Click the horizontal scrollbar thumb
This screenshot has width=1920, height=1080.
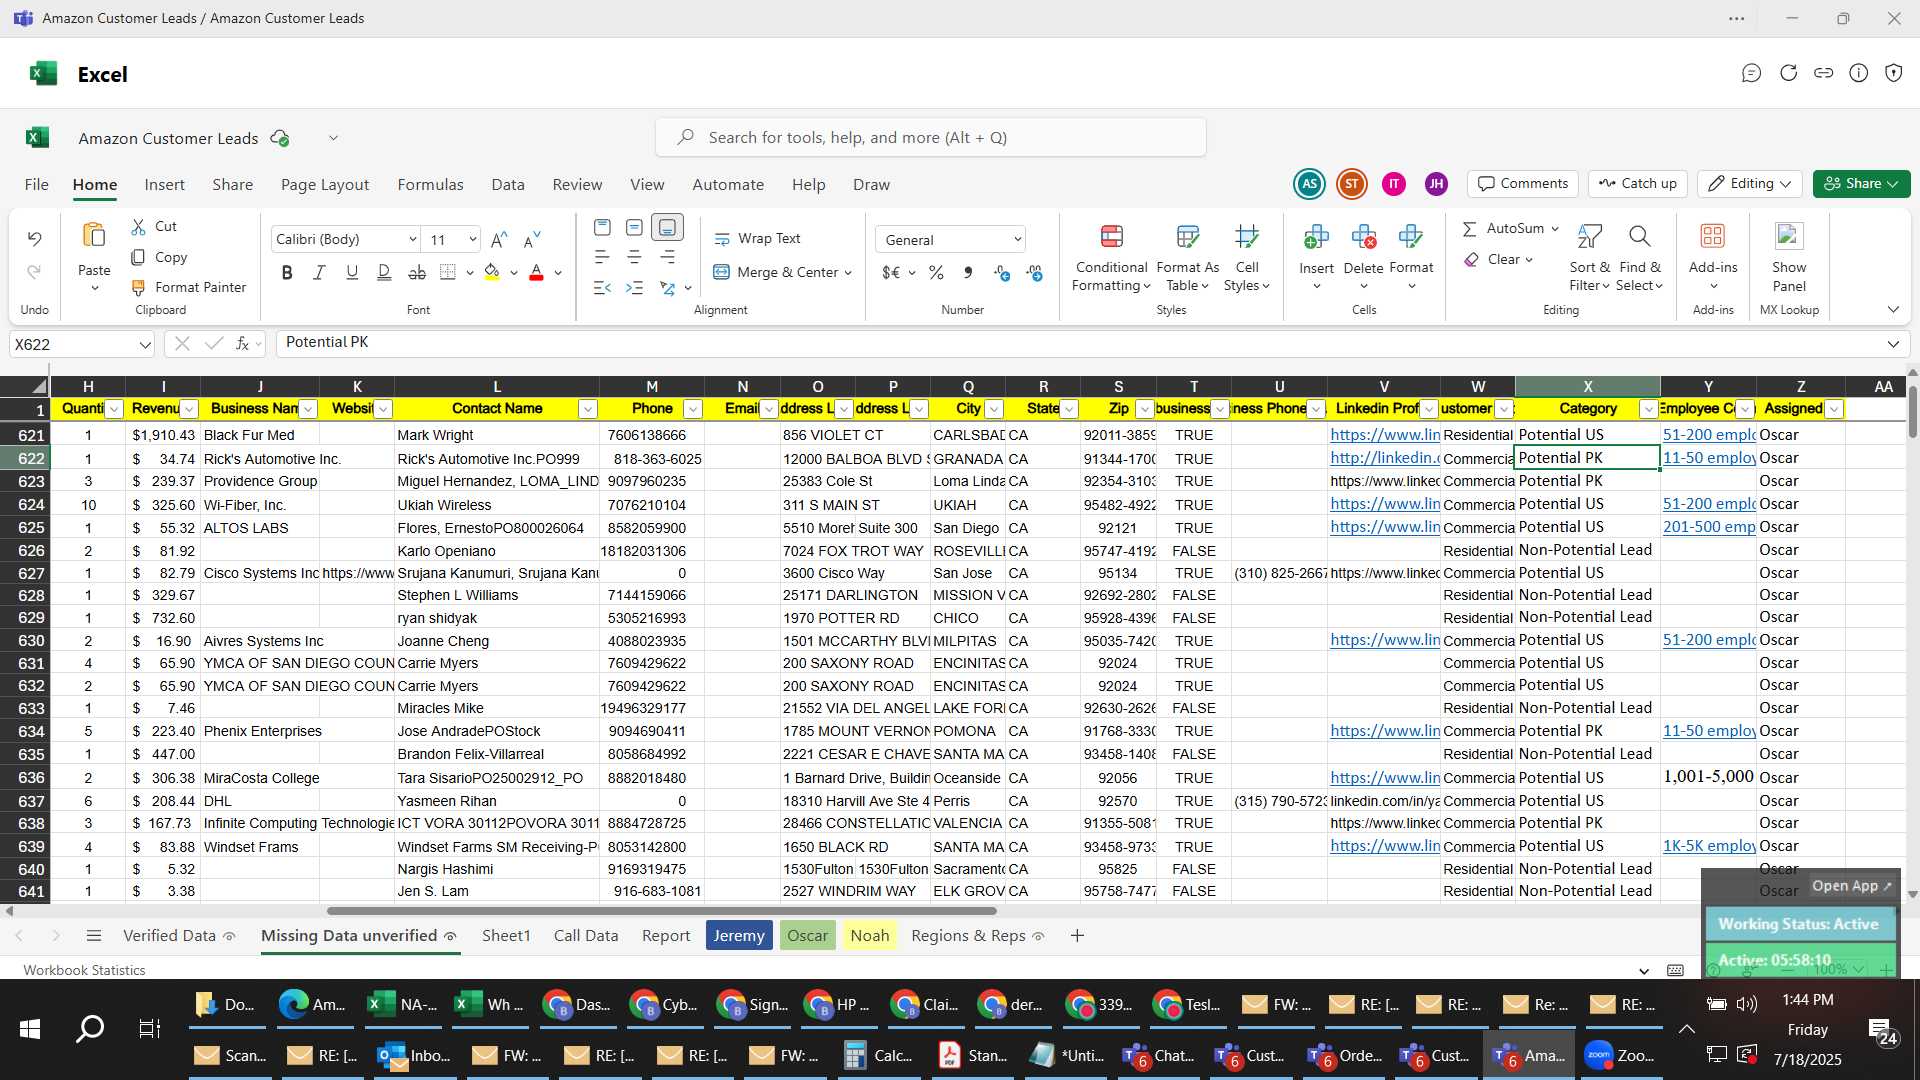pyautogui.click(x=661, y=911)
